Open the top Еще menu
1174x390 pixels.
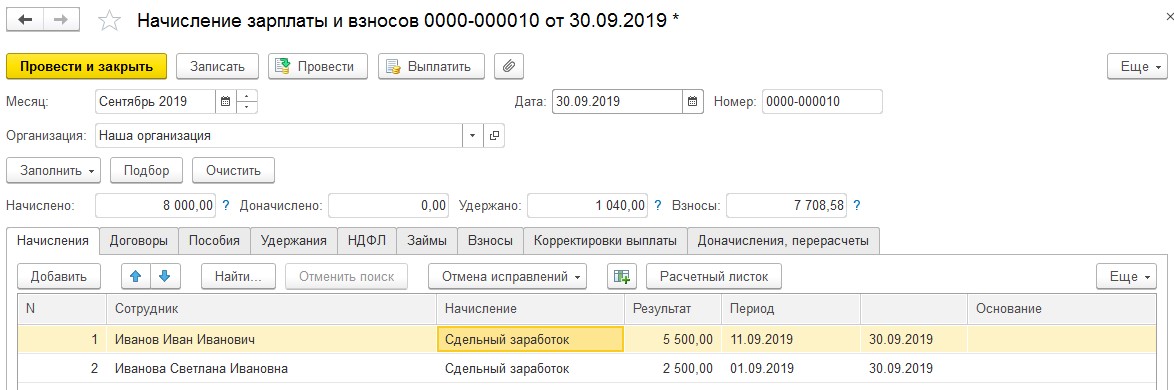pyautogui.click(x=1137, y=66)
